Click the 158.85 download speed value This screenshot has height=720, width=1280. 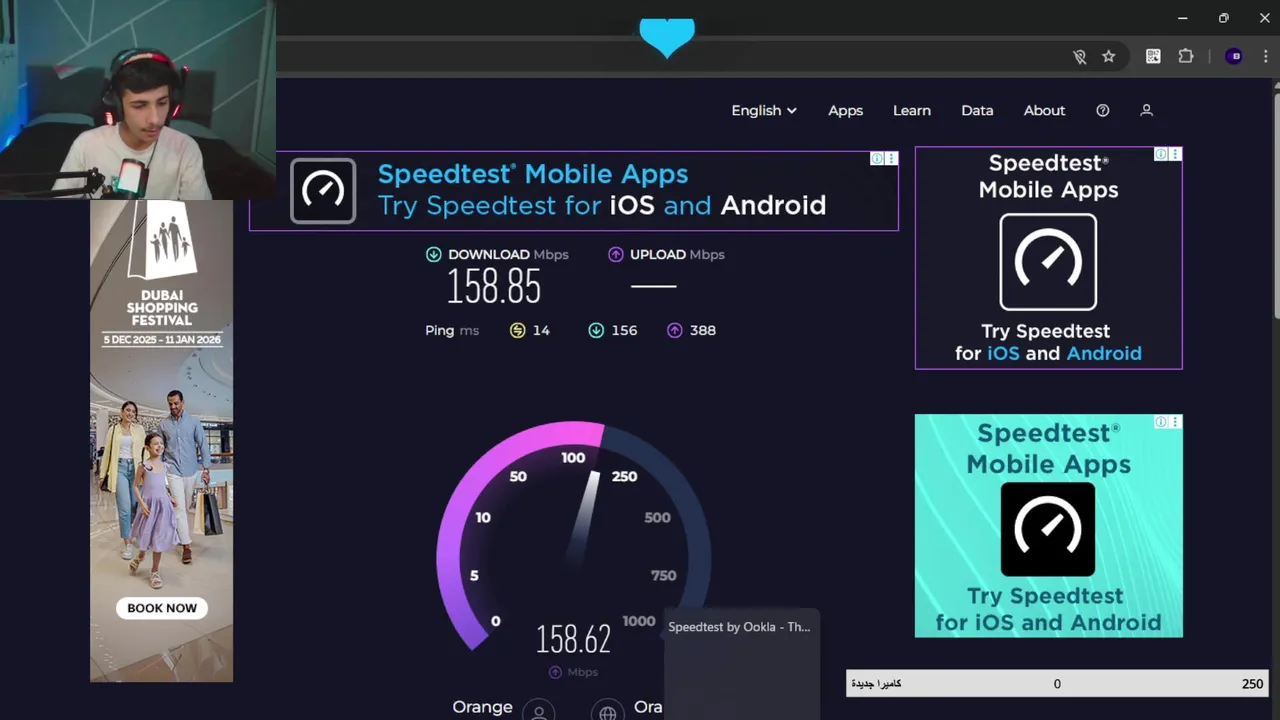[494, 288]
